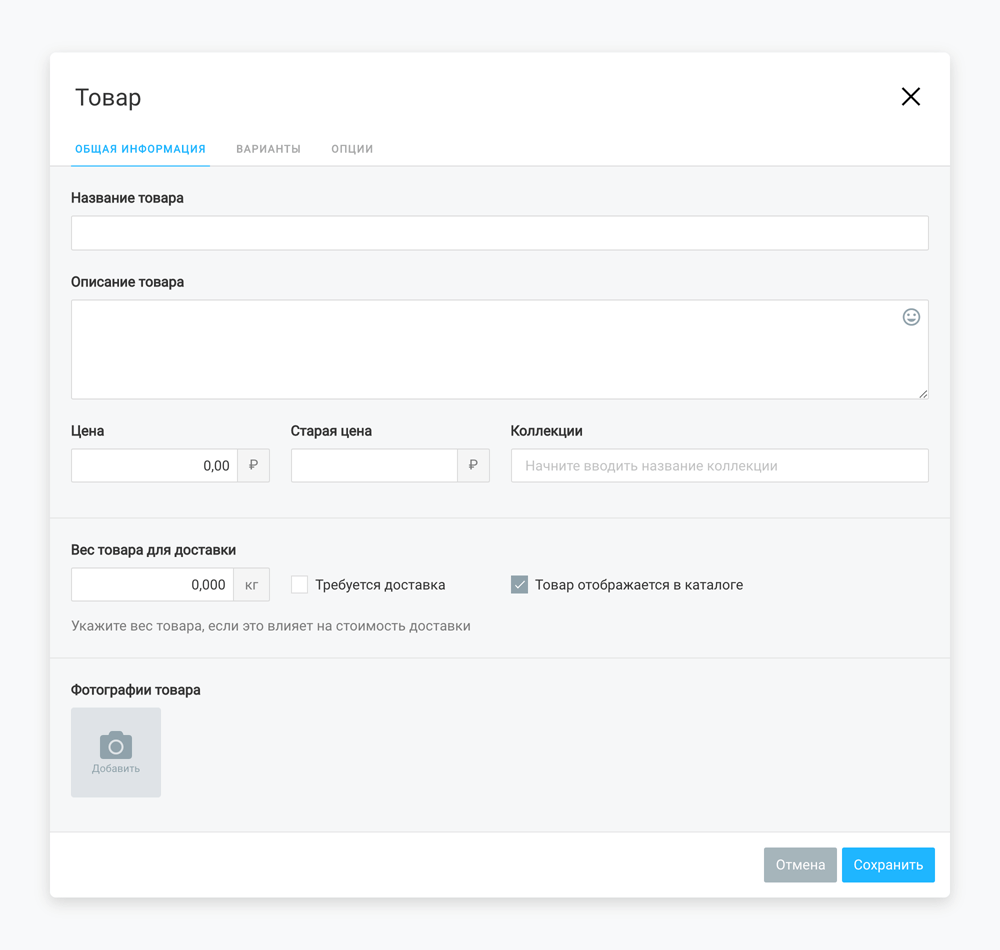Select the Общая информация tab
This screenshot has width=1000, height=950.
[140, 149]
